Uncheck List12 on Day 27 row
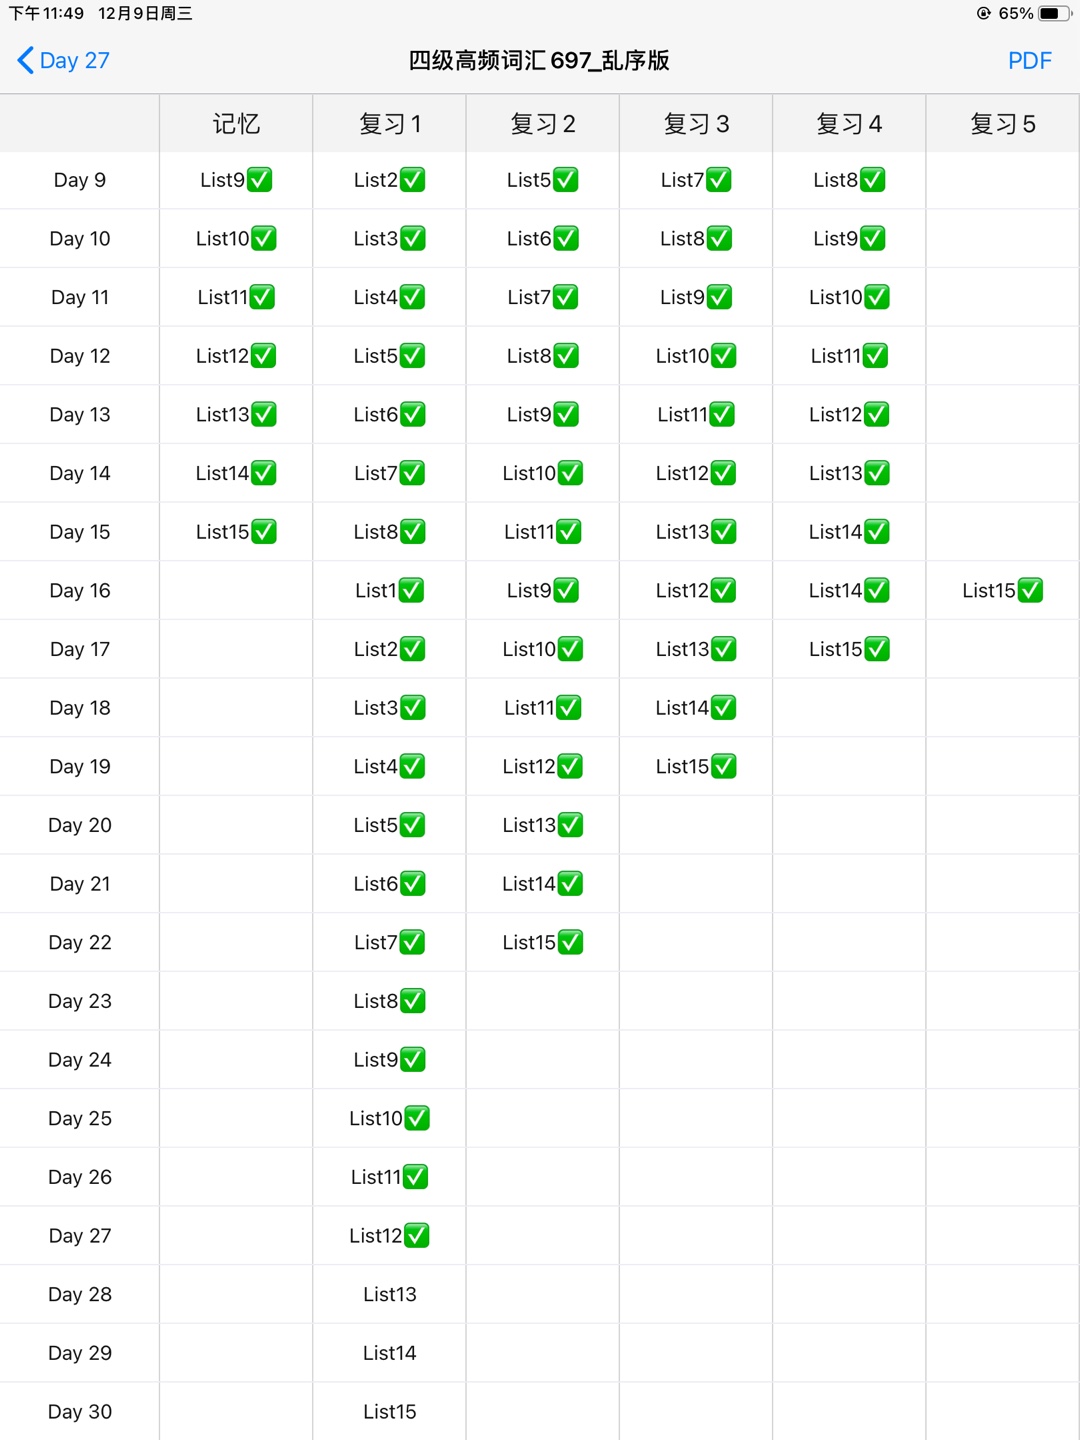 (417, 1236)
